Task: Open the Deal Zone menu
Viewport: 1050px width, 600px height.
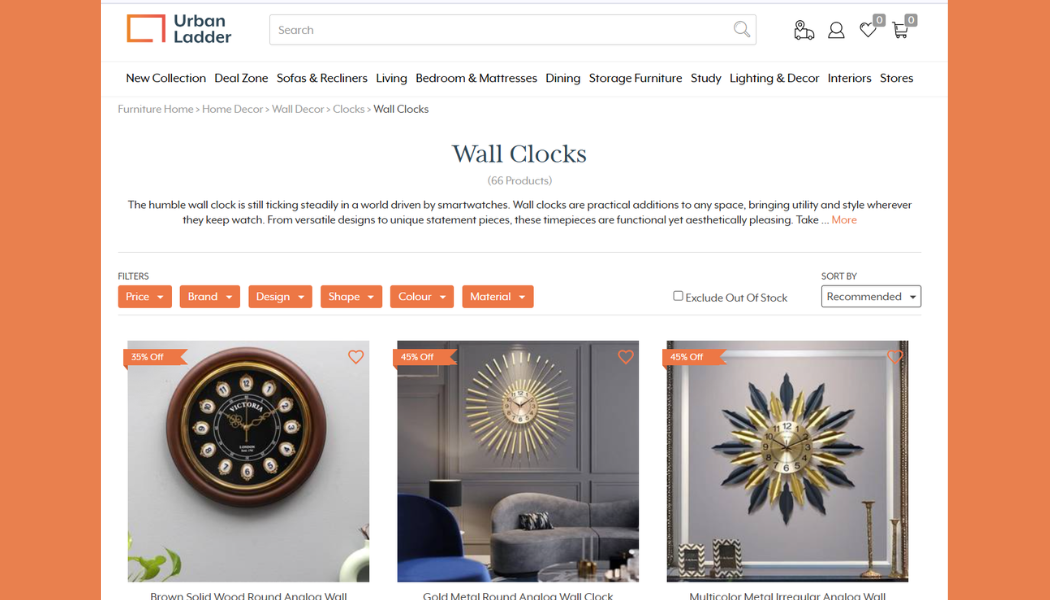Action: [241, 78]
